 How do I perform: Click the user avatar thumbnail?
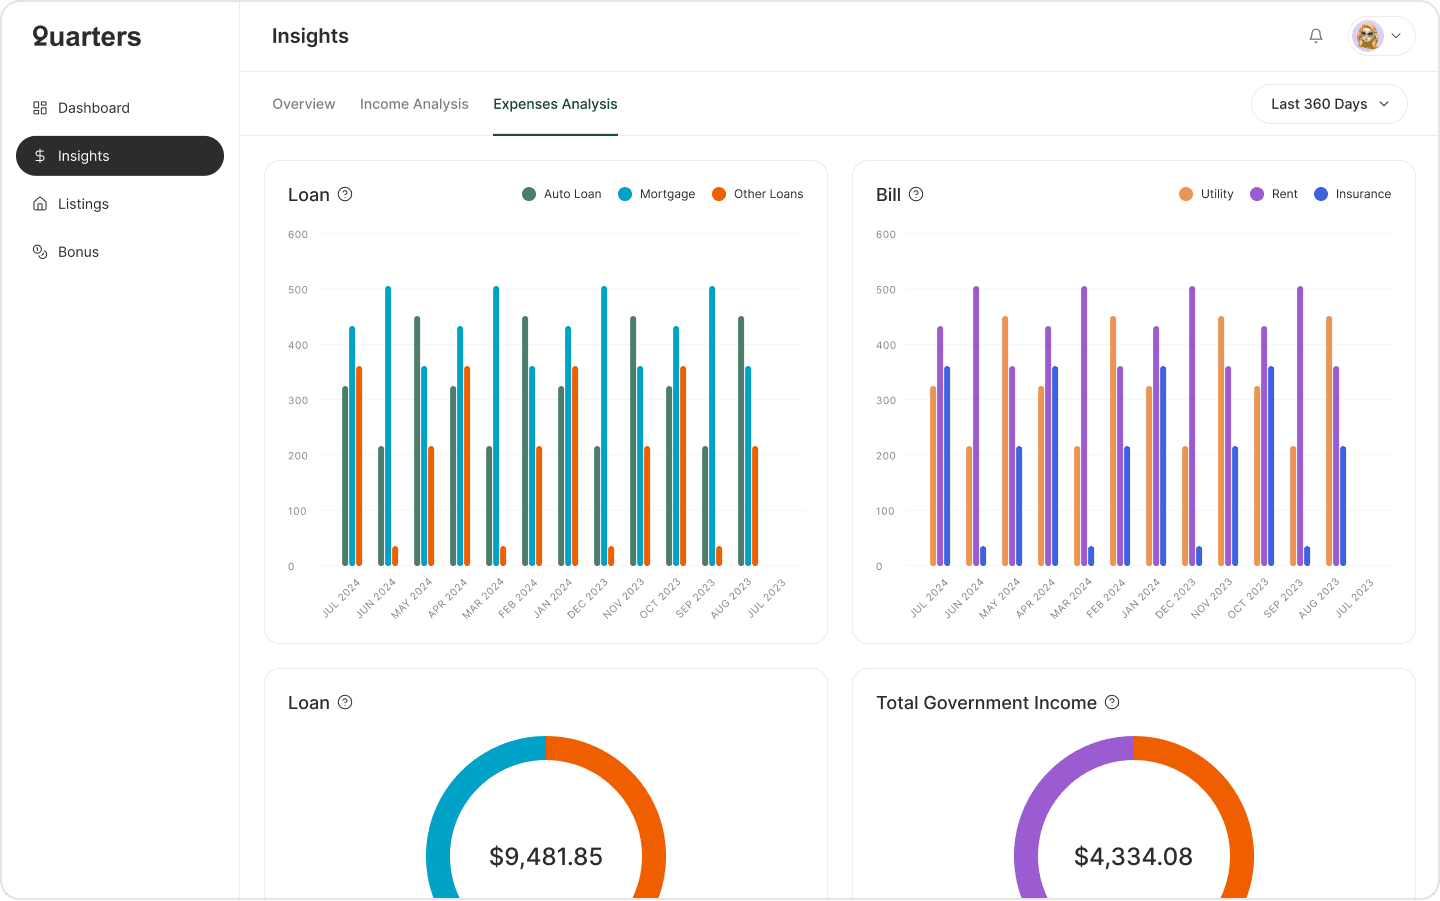[1368, 35]
